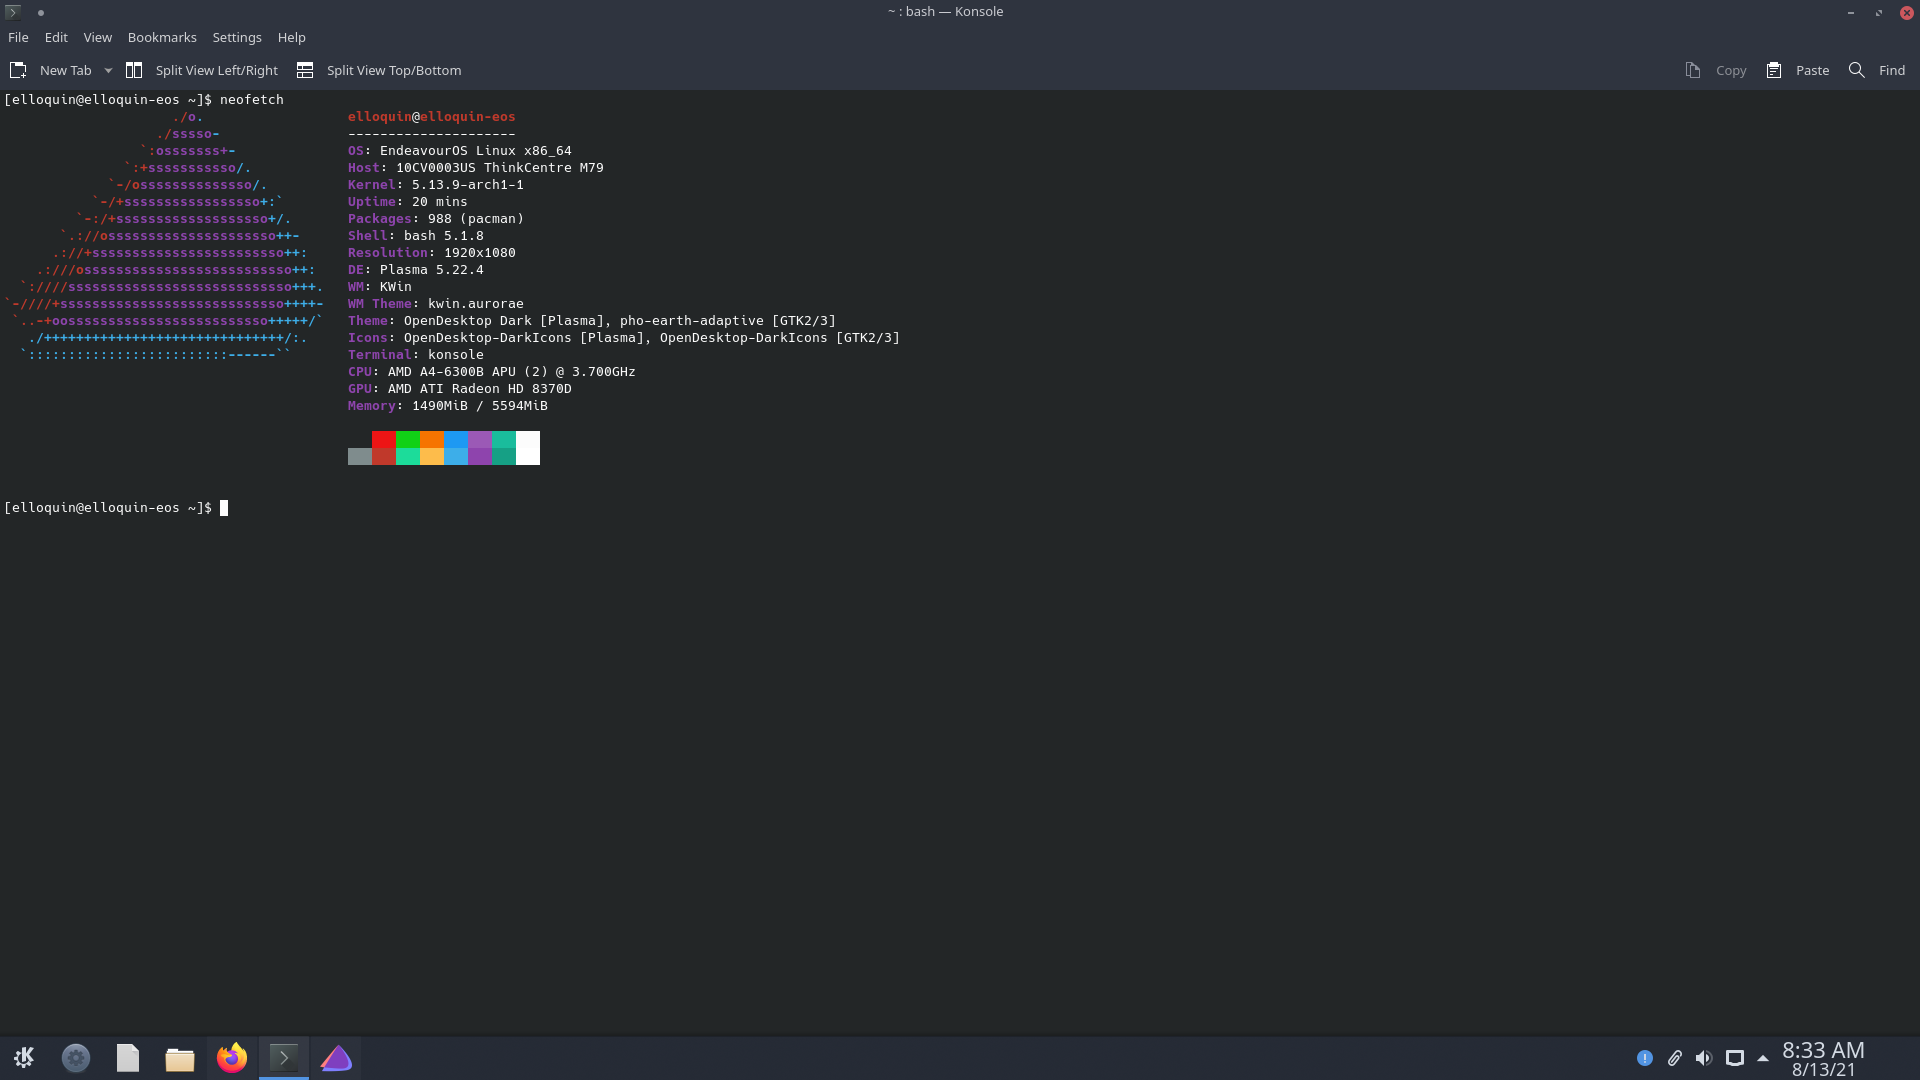Select the Split View Top/Bottom tool
1920x1080 pixels.
tap(378, 70)
